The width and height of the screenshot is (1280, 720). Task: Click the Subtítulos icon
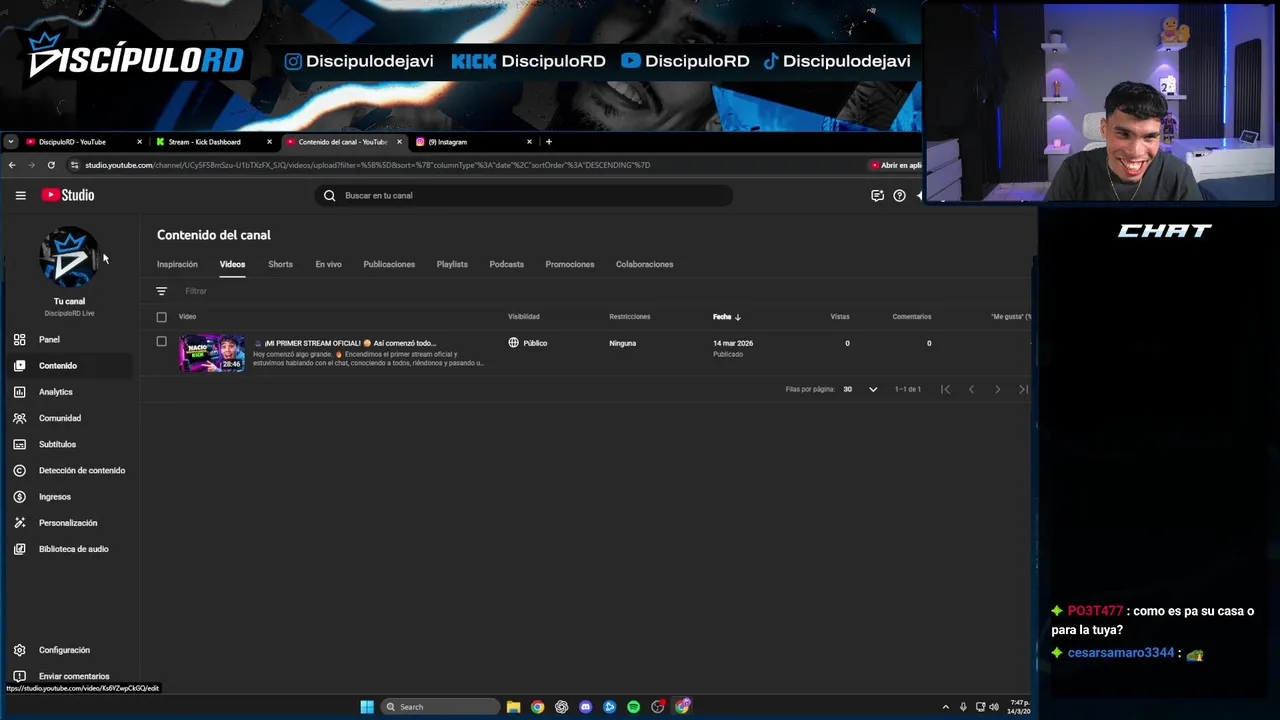point(19,444)
